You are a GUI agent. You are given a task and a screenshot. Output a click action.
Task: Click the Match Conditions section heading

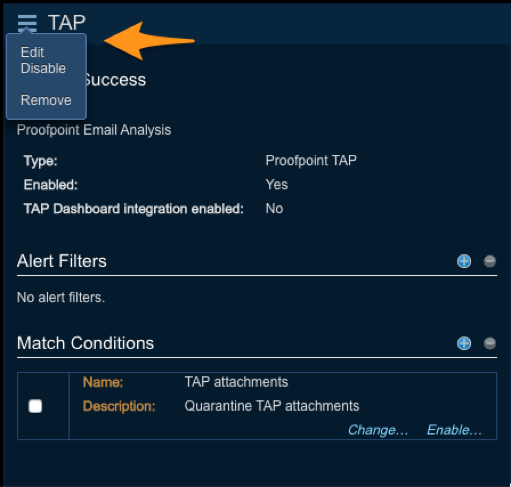pos(85,343)
